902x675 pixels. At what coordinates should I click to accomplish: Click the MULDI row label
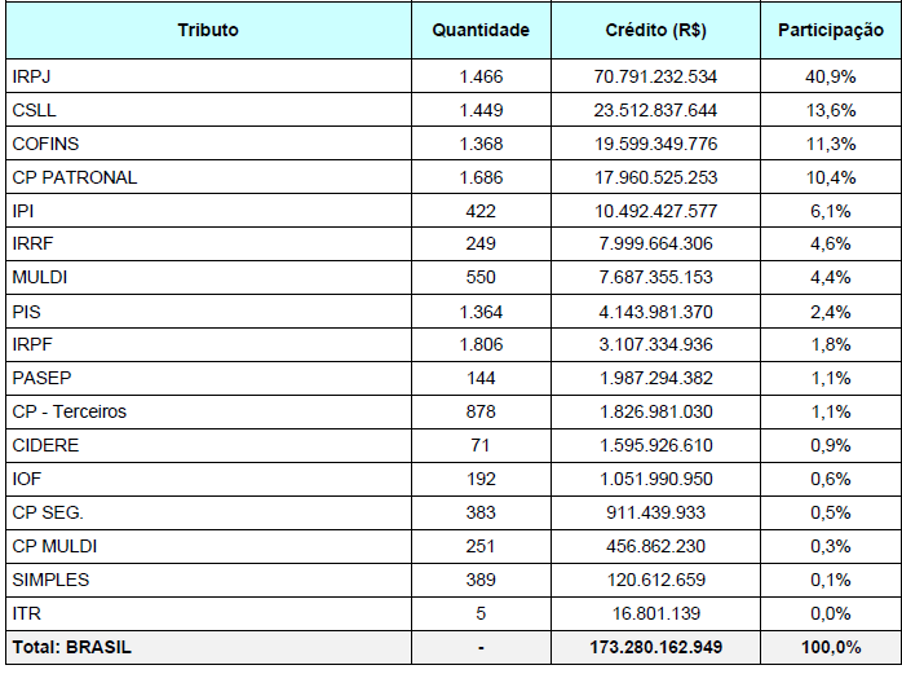pyautogui.click(x=40, y=277)
